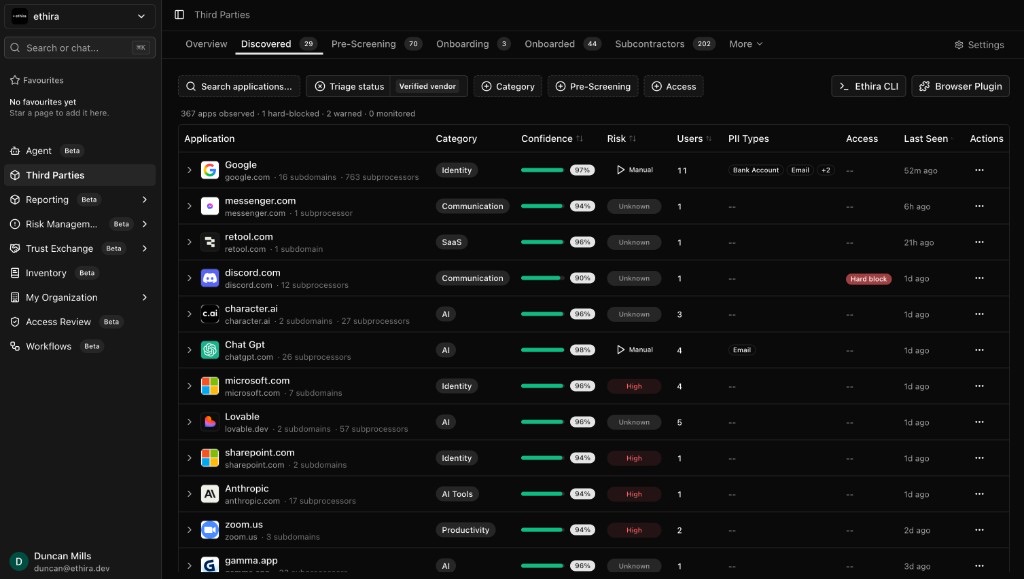Screen dimensions: 1024x579
Task: Switch to the Subcontractors tab
Action: (x=664, y=44)
